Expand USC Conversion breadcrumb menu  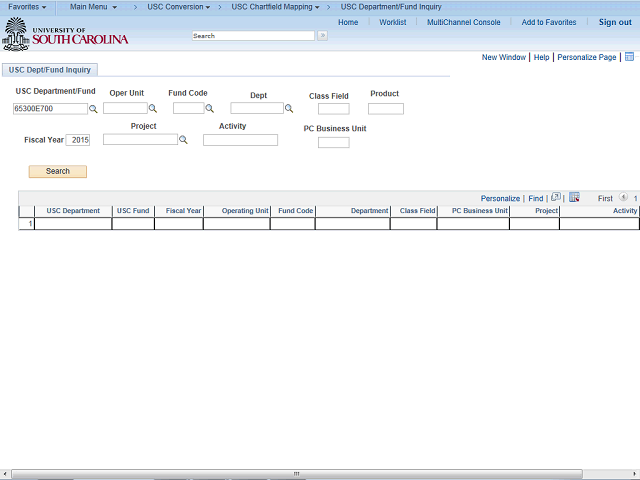point(179,7)
